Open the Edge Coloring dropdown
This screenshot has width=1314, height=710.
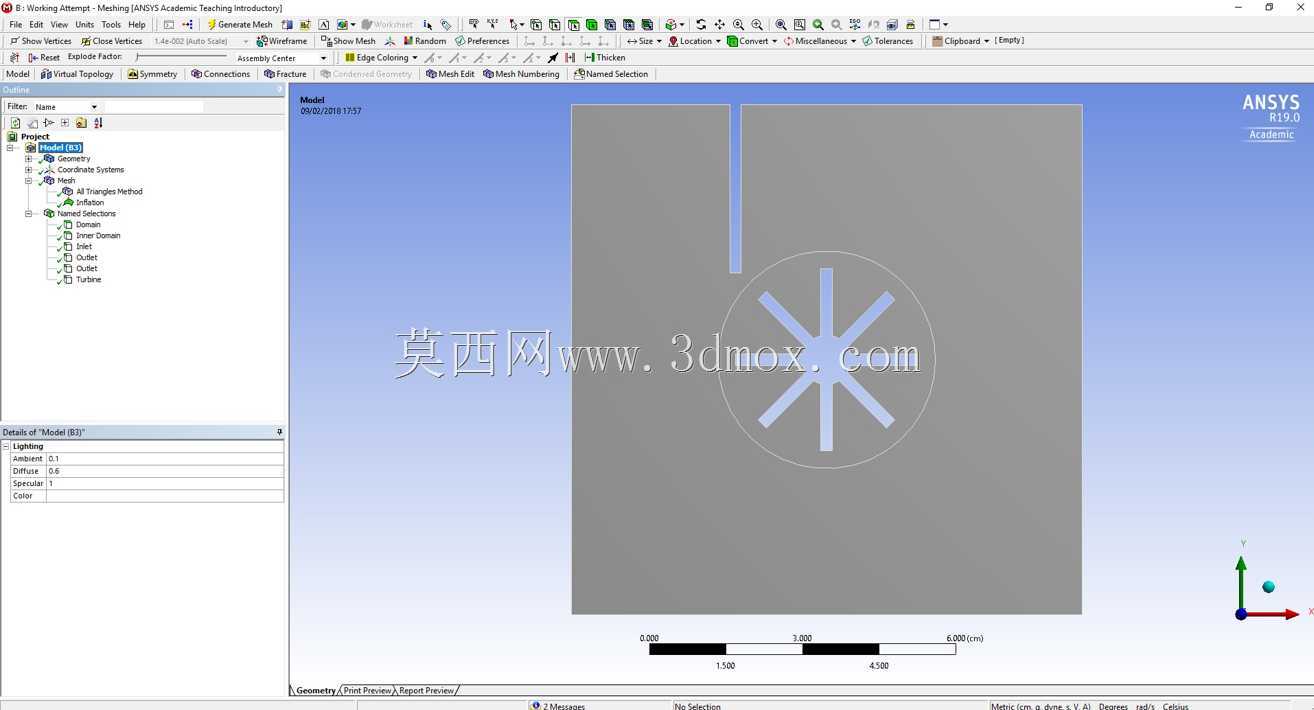415,57
